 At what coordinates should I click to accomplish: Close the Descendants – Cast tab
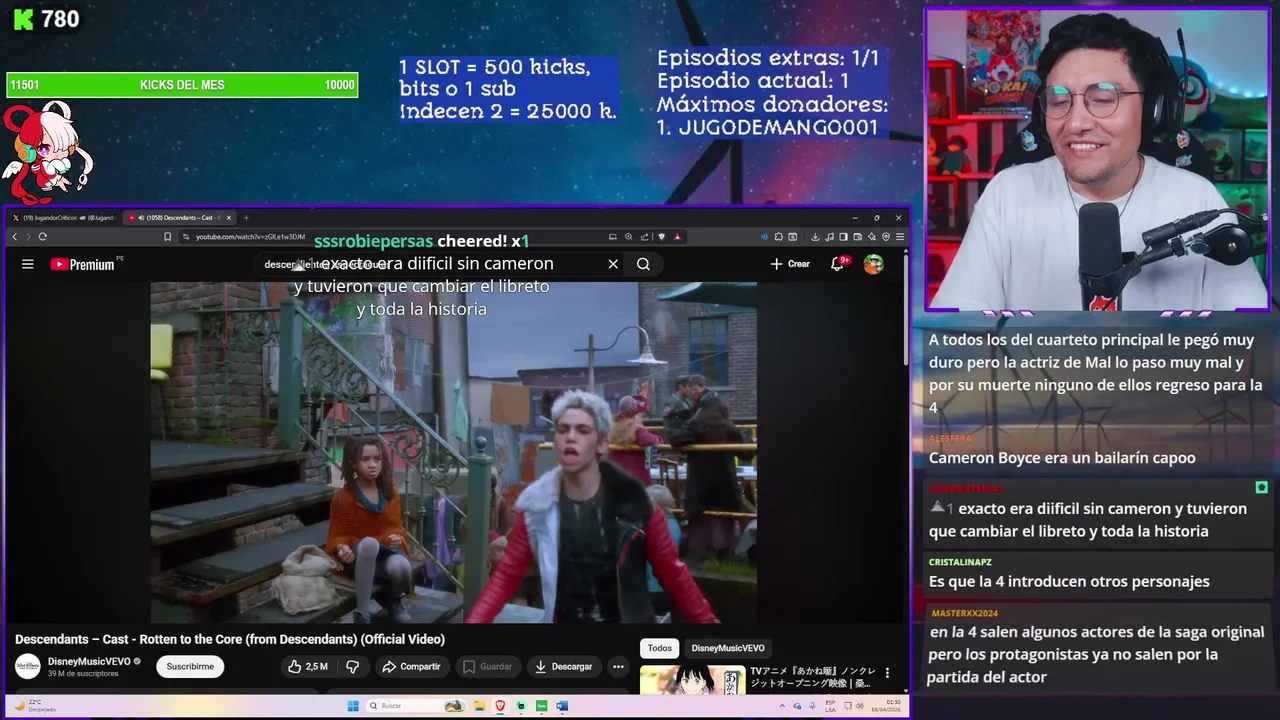point(229,217)
